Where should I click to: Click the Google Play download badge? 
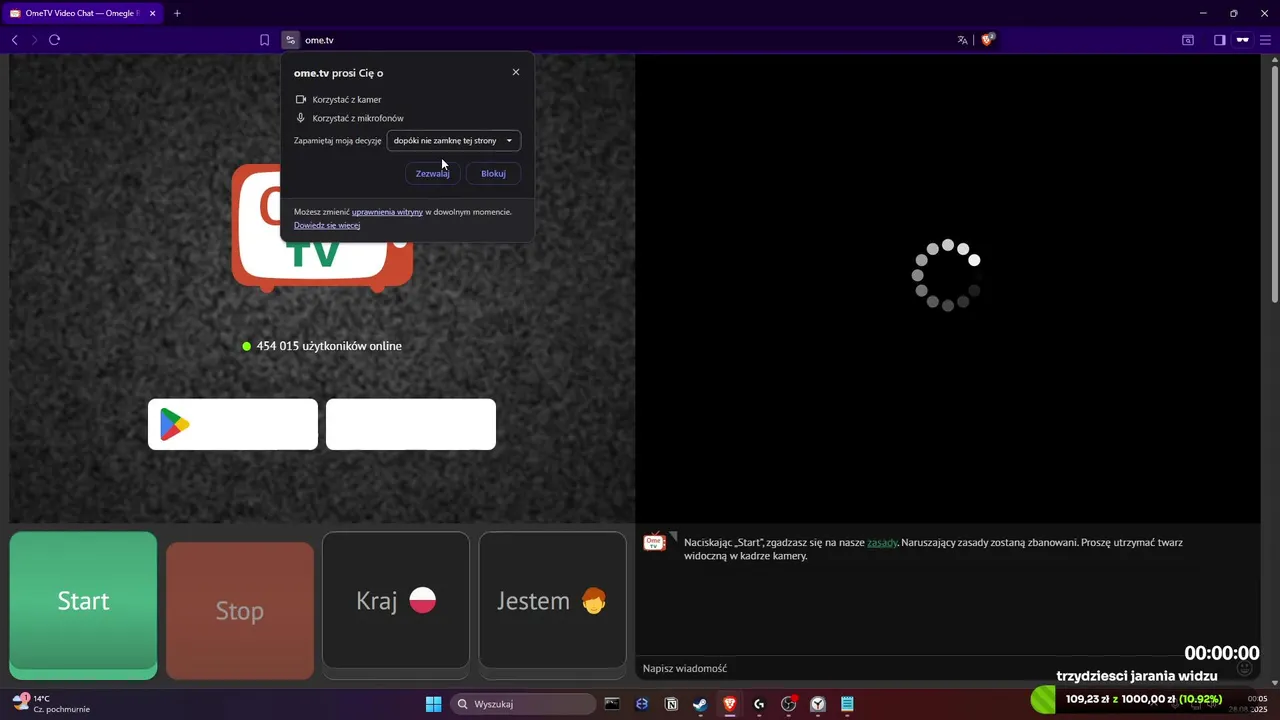233,424
